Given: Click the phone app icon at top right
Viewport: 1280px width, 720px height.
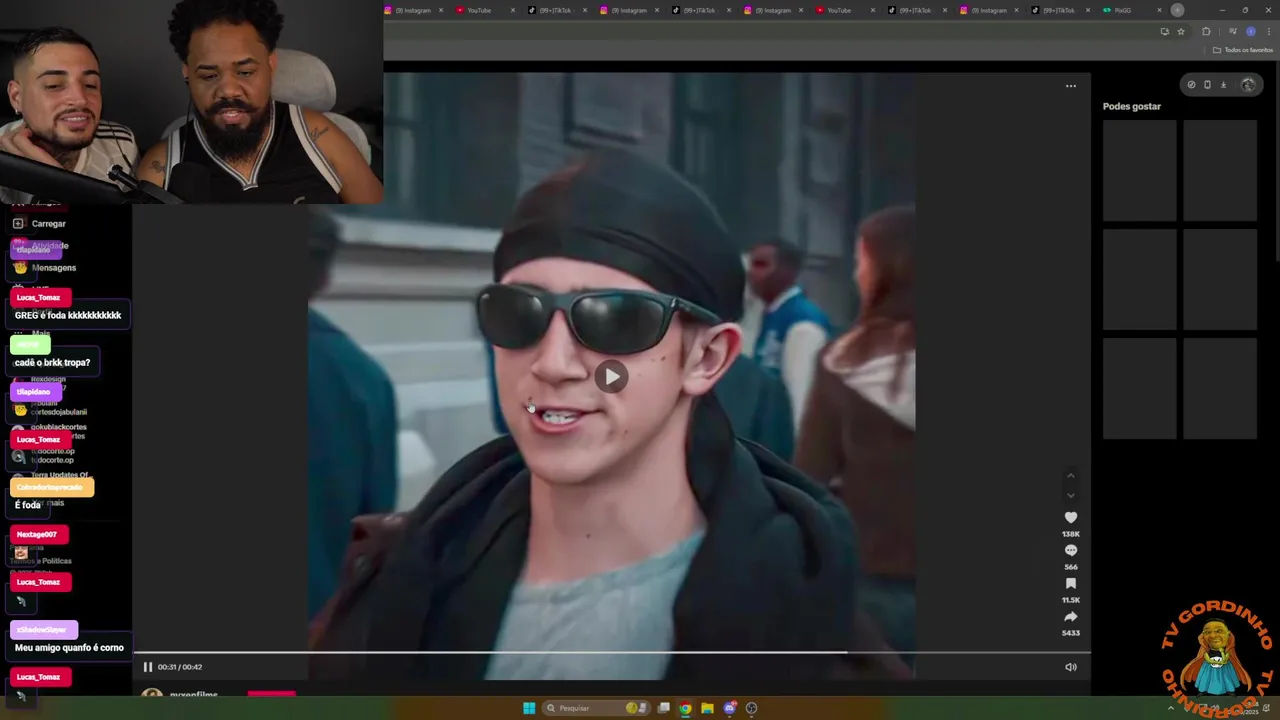Looking at the screenshot, I should (1207, 85).
